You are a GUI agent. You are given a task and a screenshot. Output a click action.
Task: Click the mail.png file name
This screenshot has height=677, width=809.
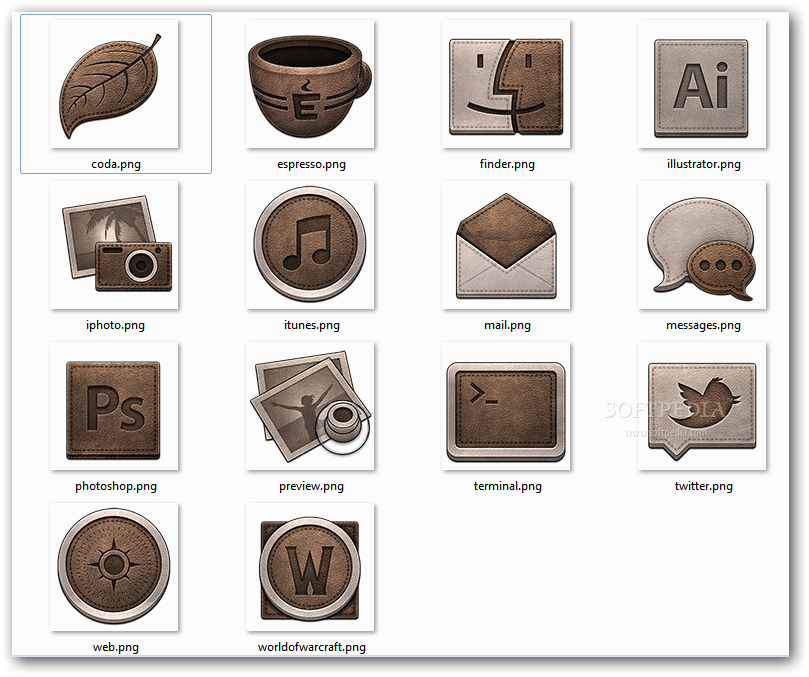[x=507, y=326]
